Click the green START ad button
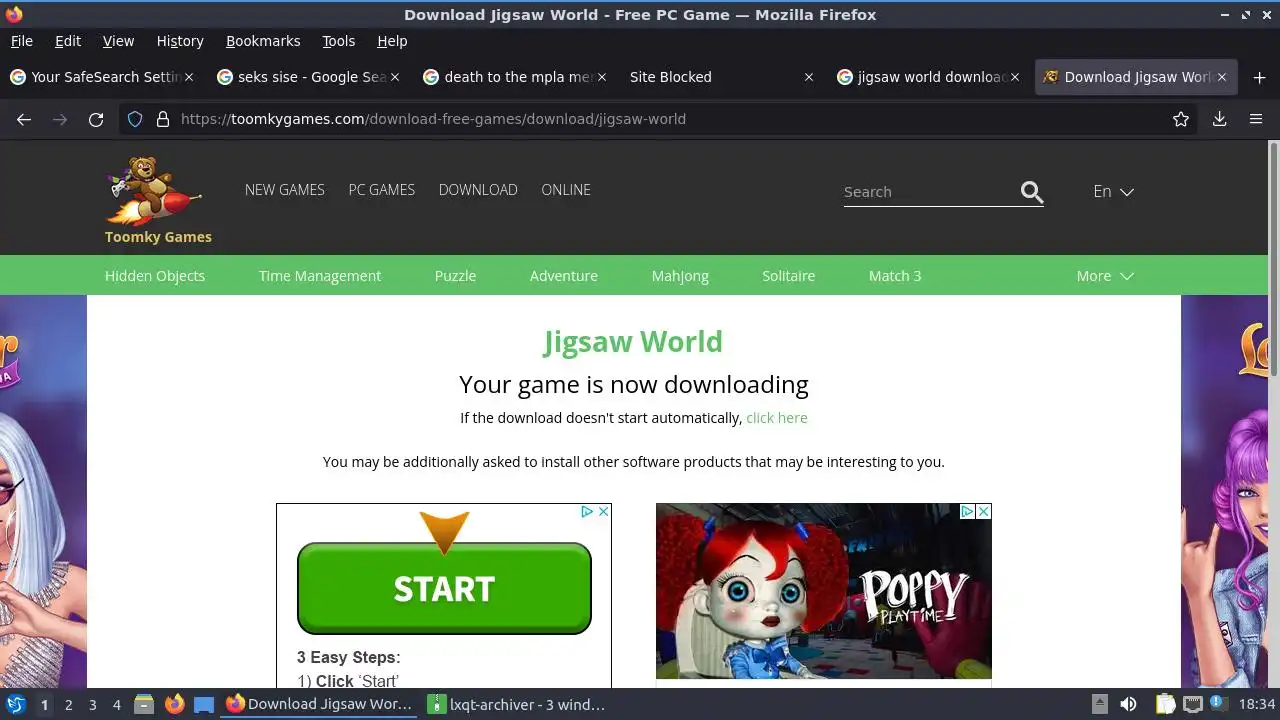The image size is (1280, 720). [x=444, y=588]
